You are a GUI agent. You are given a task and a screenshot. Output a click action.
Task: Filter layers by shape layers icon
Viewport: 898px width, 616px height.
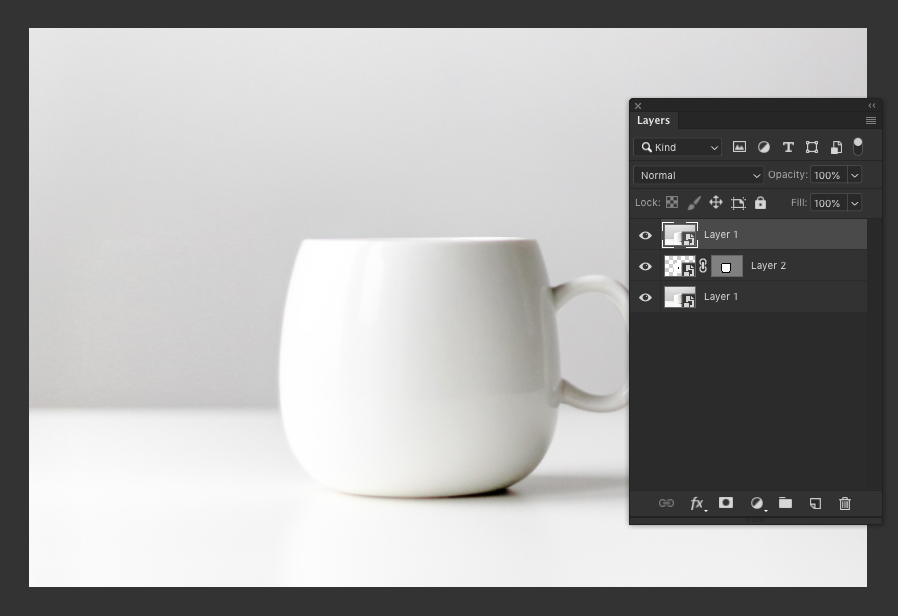[x=812, y=147]
